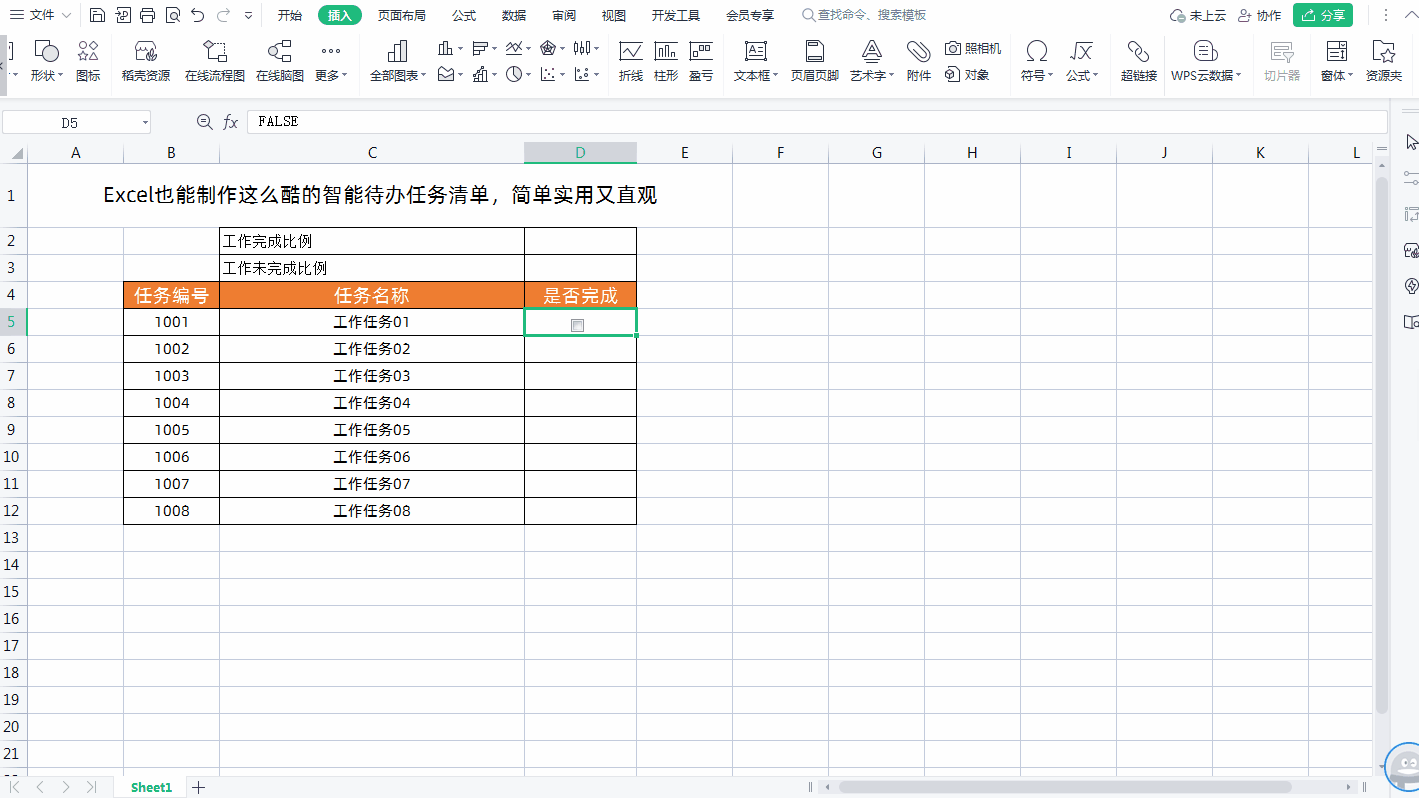This screenshot has height=798, width=1419.
Task: Click the three-dot more options icon
Action: point(1385,16)
